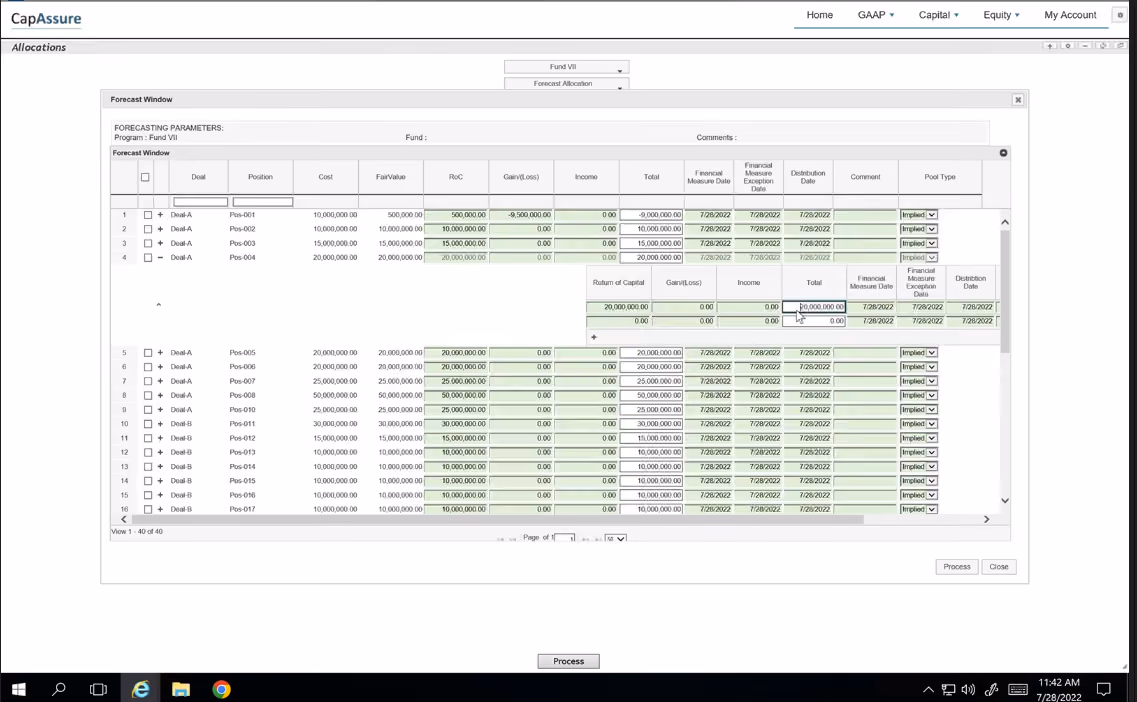This screenshot has width=1137, height=702.
Task: Click the circle/gear icon in Allocations panel header
Action: click(x=1067, y=46)
